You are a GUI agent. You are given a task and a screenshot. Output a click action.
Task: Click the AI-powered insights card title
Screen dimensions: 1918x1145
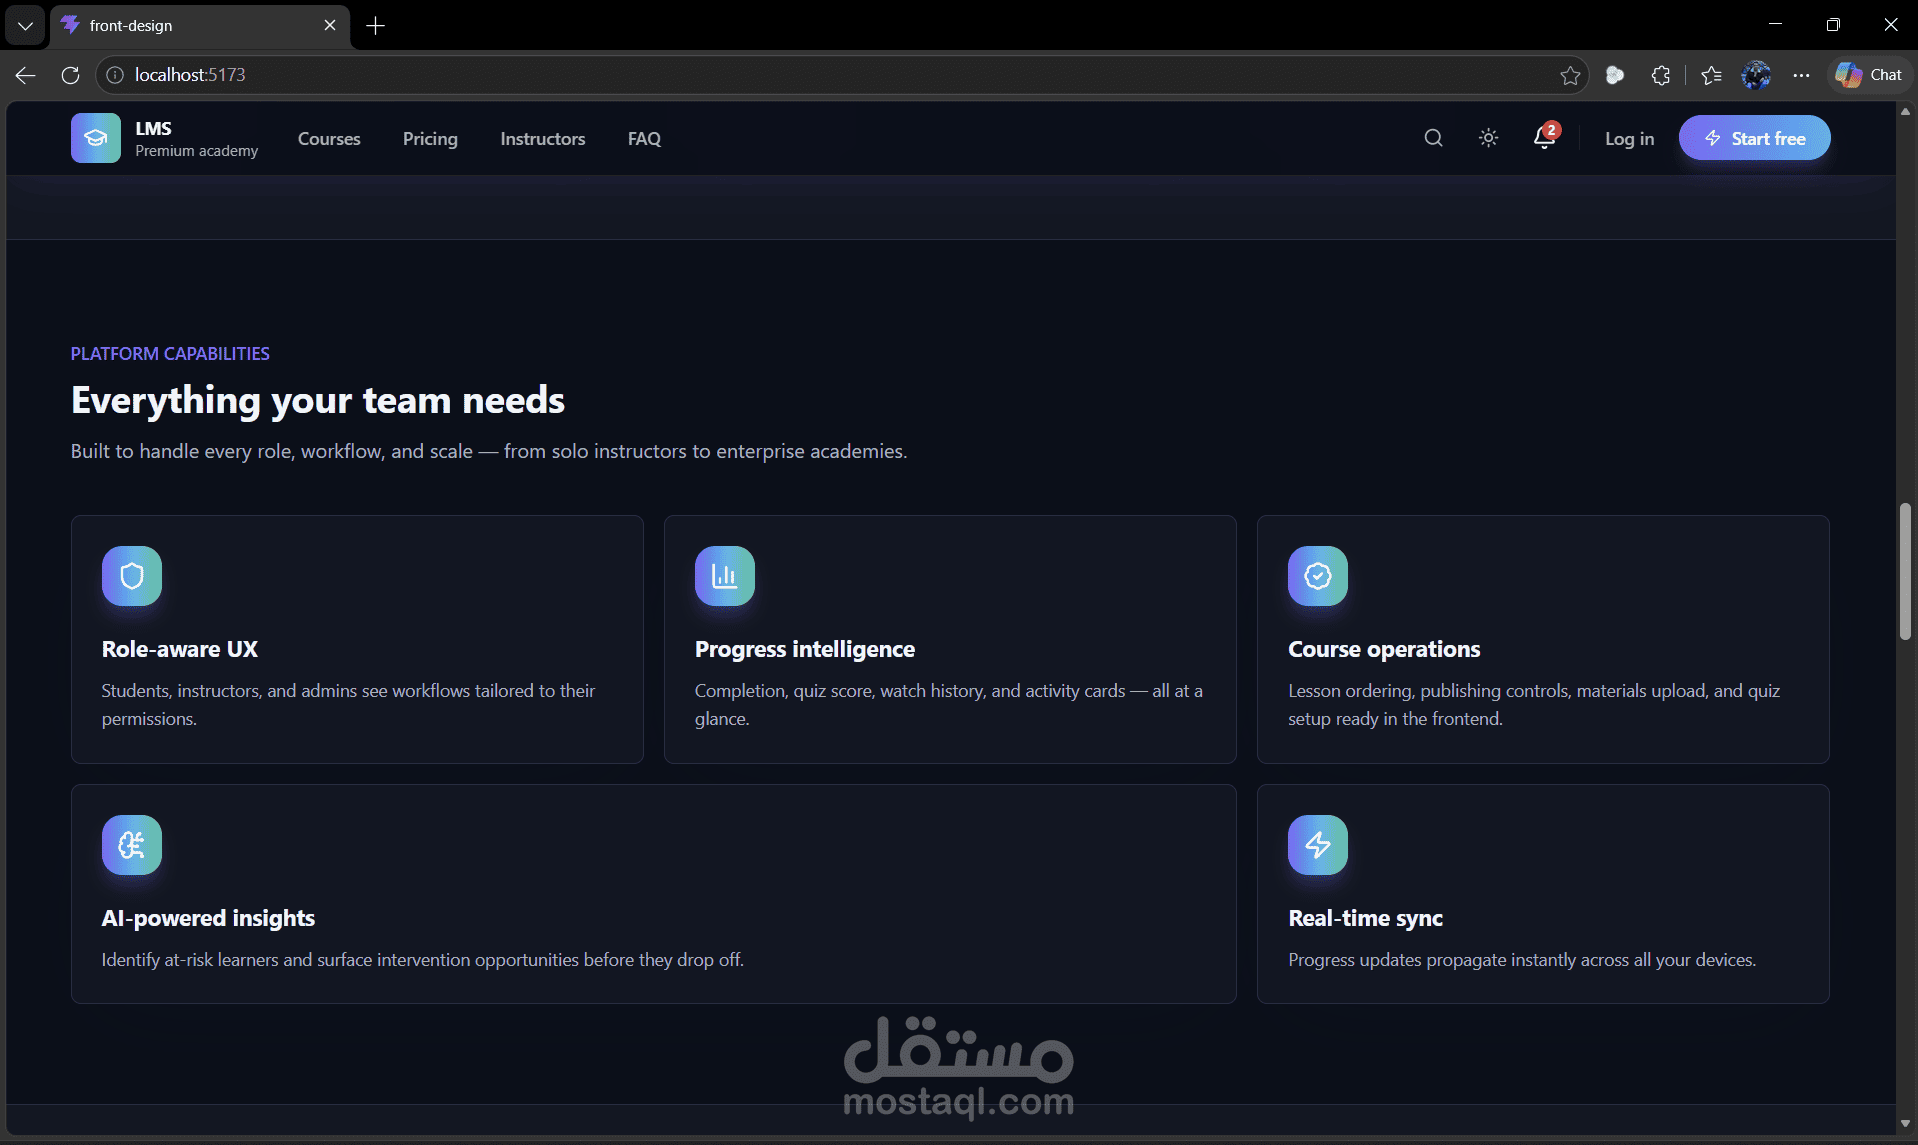click(208, 918)
